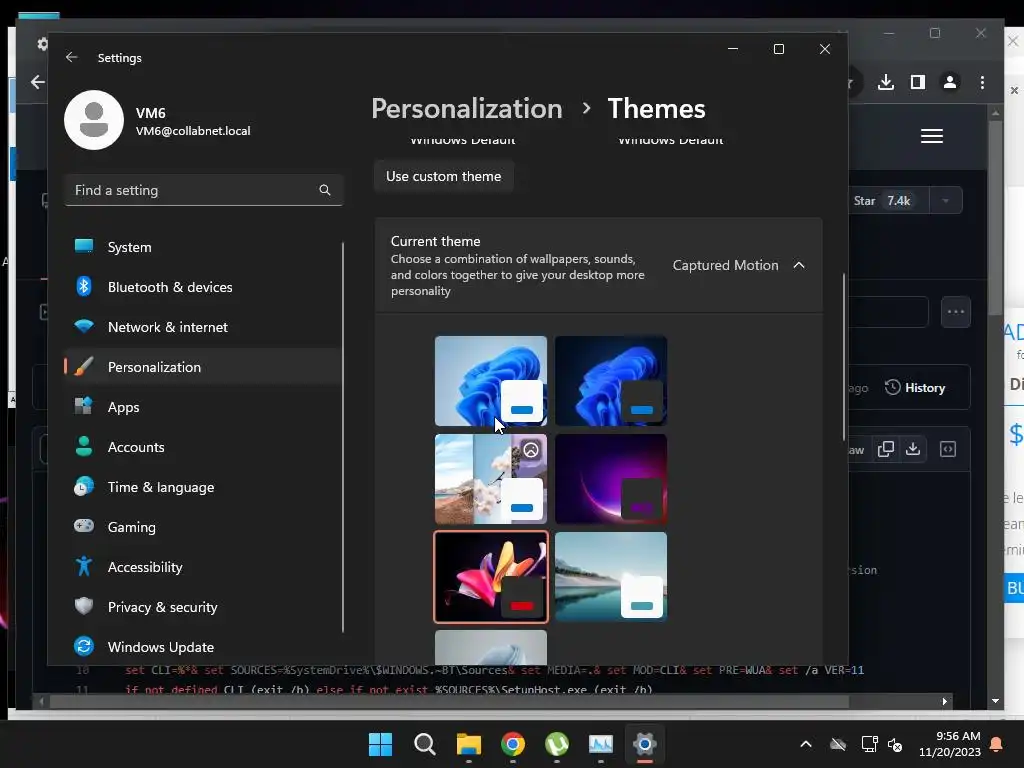The image size is (1024, 768).
Task: Click the Gaming controller icon
Action: point(84,526)
